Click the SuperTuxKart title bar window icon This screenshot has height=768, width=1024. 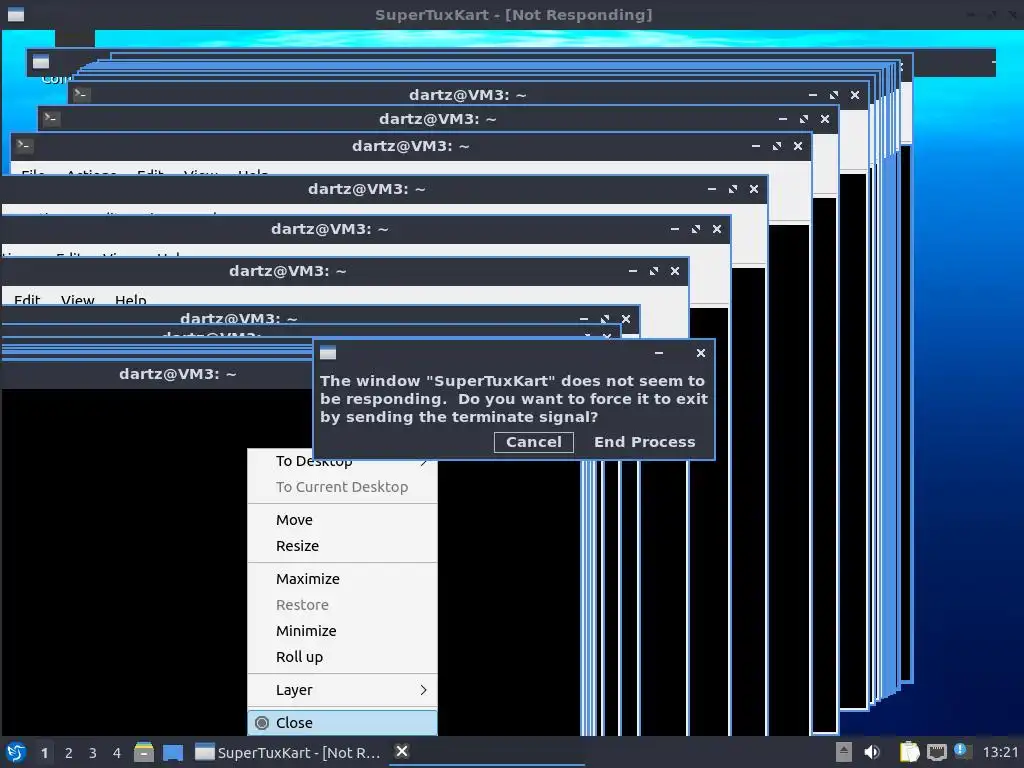[x=16, y=14]
